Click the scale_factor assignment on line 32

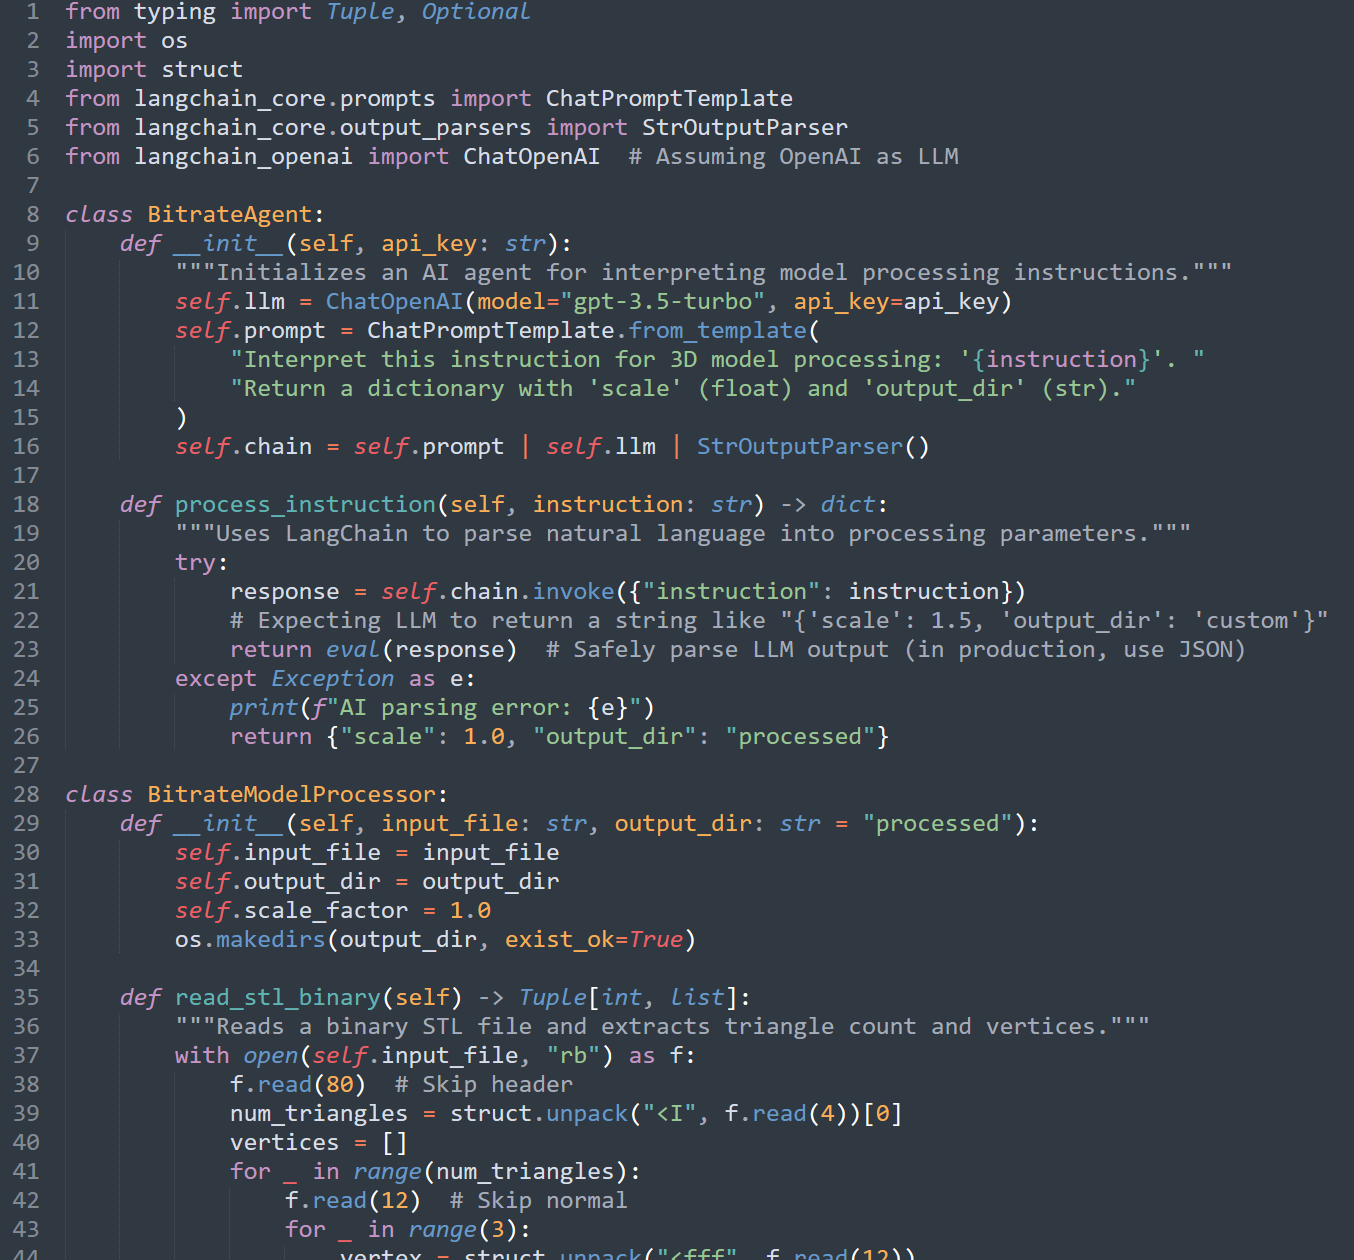point(333,910)
